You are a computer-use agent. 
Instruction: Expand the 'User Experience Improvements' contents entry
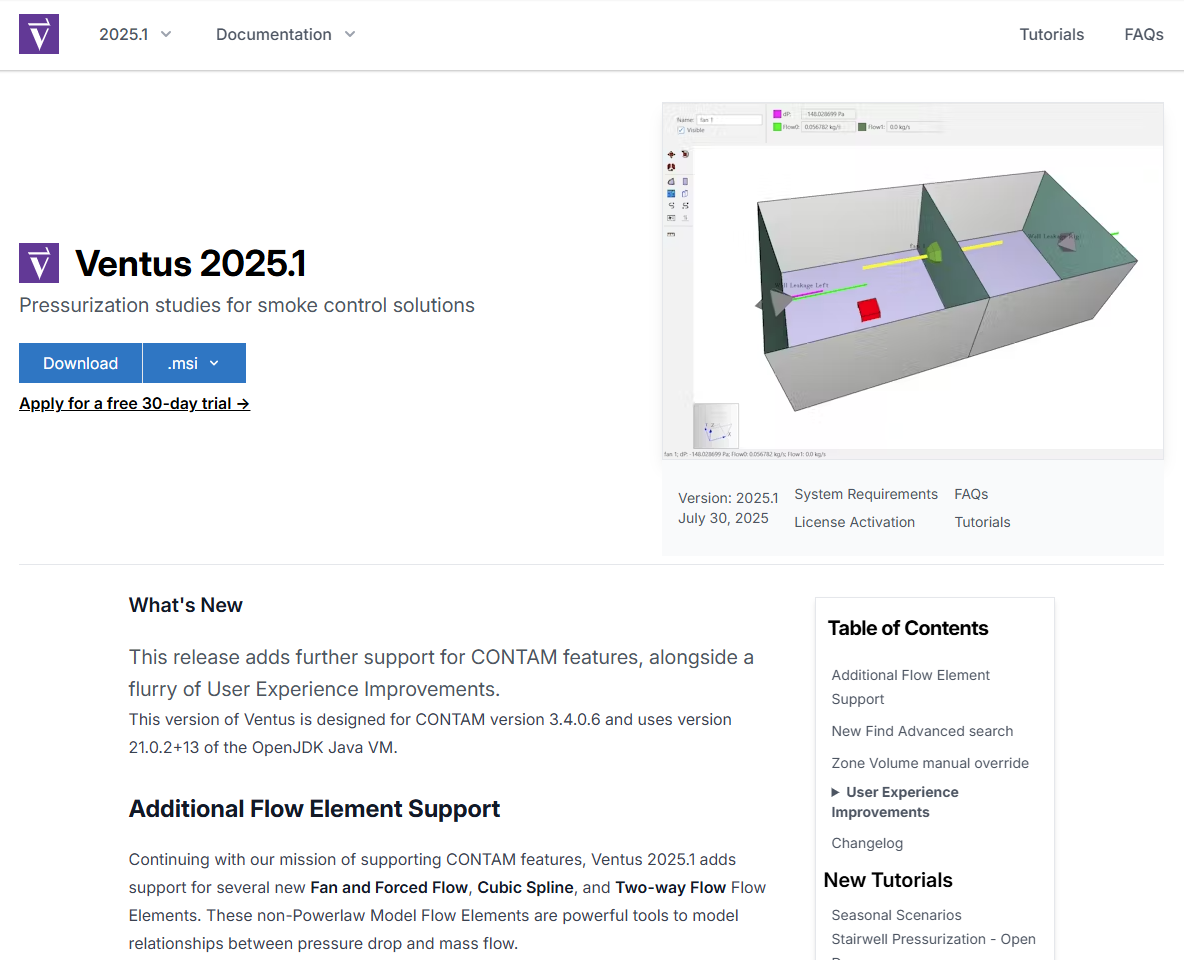coord(895,802)
